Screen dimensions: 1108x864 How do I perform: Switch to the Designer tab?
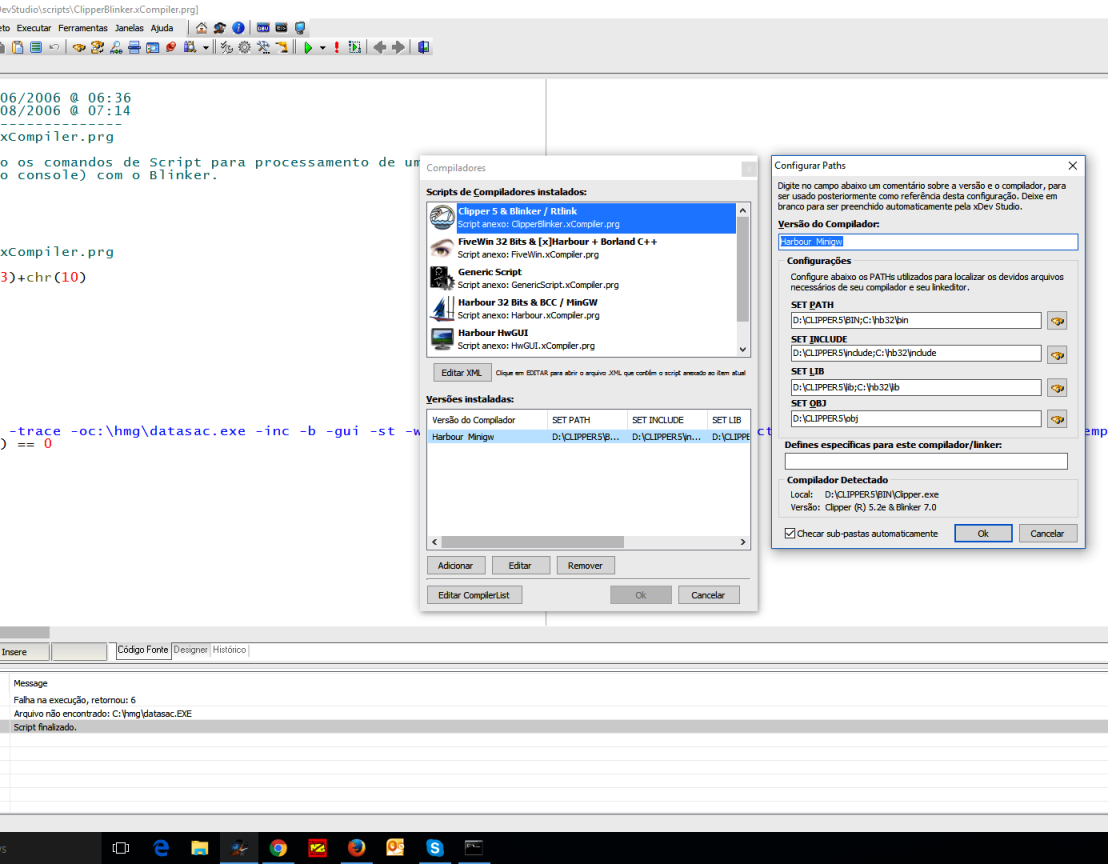point(190,650)
